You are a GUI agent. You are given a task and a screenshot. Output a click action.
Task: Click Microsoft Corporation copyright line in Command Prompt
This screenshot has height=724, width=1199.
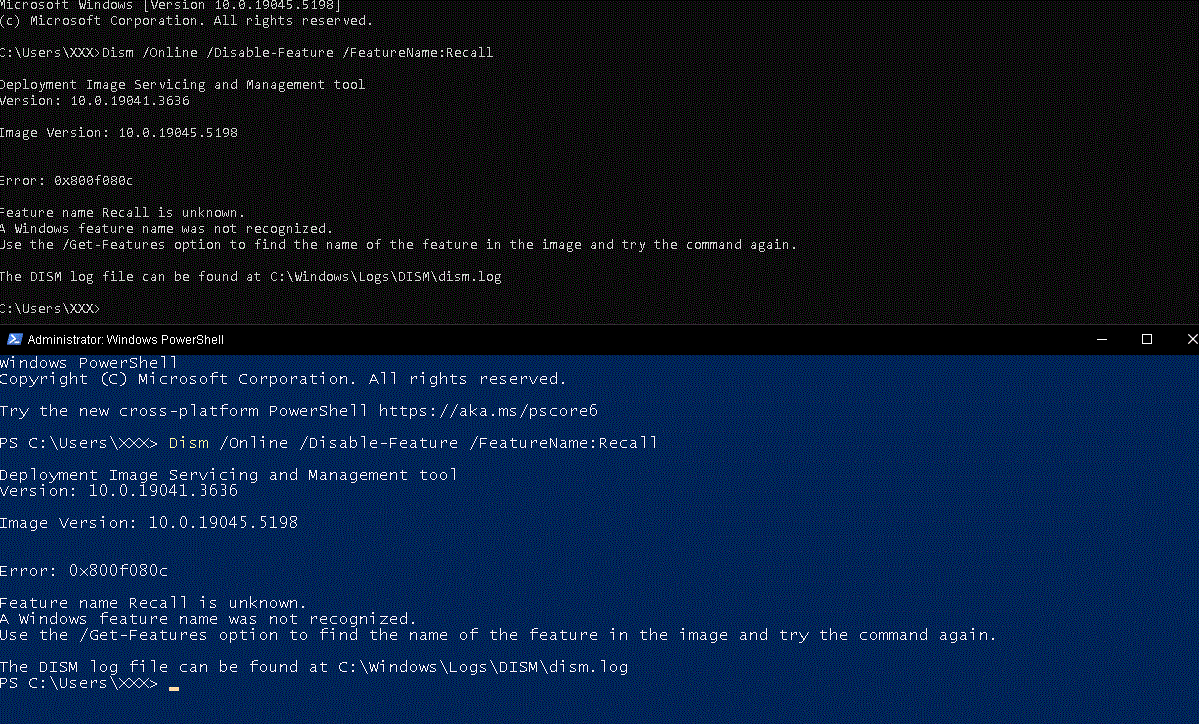pyautogui.click(x=186, y=21)
